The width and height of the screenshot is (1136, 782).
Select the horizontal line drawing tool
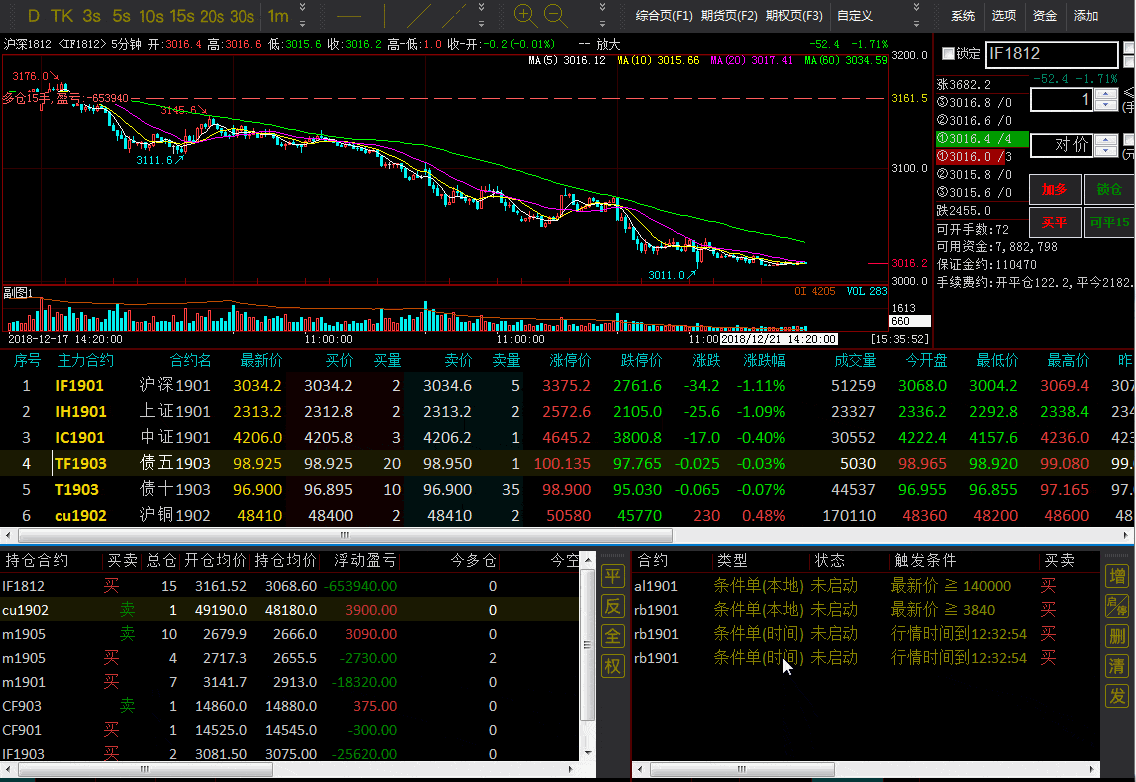click(x=349, y=16)
